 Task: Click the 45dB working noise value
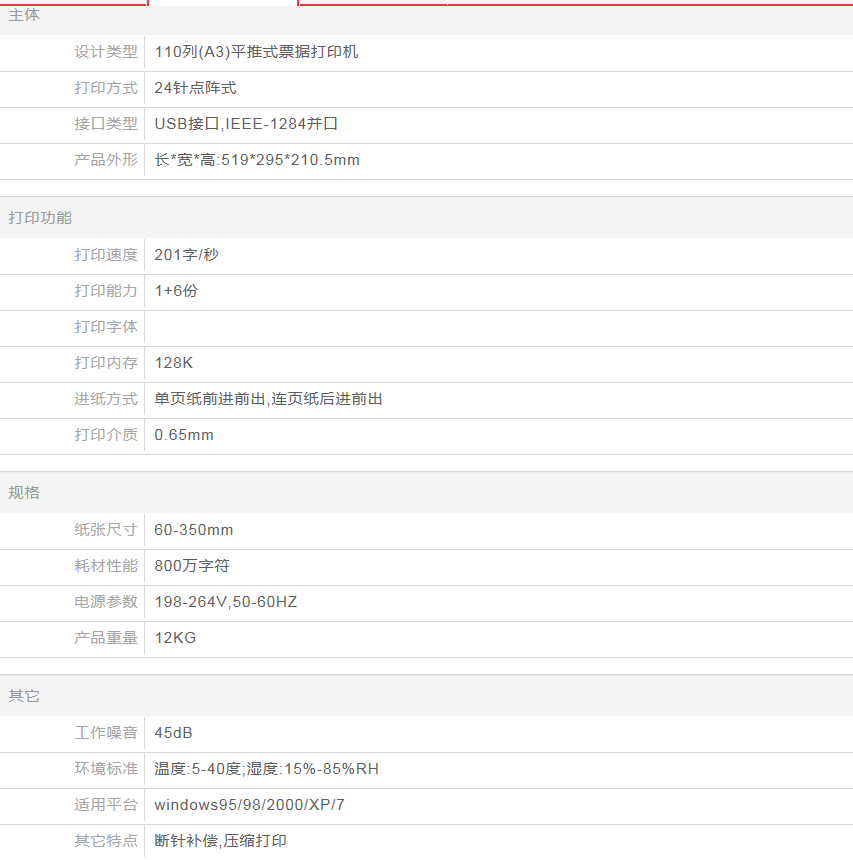174,733
